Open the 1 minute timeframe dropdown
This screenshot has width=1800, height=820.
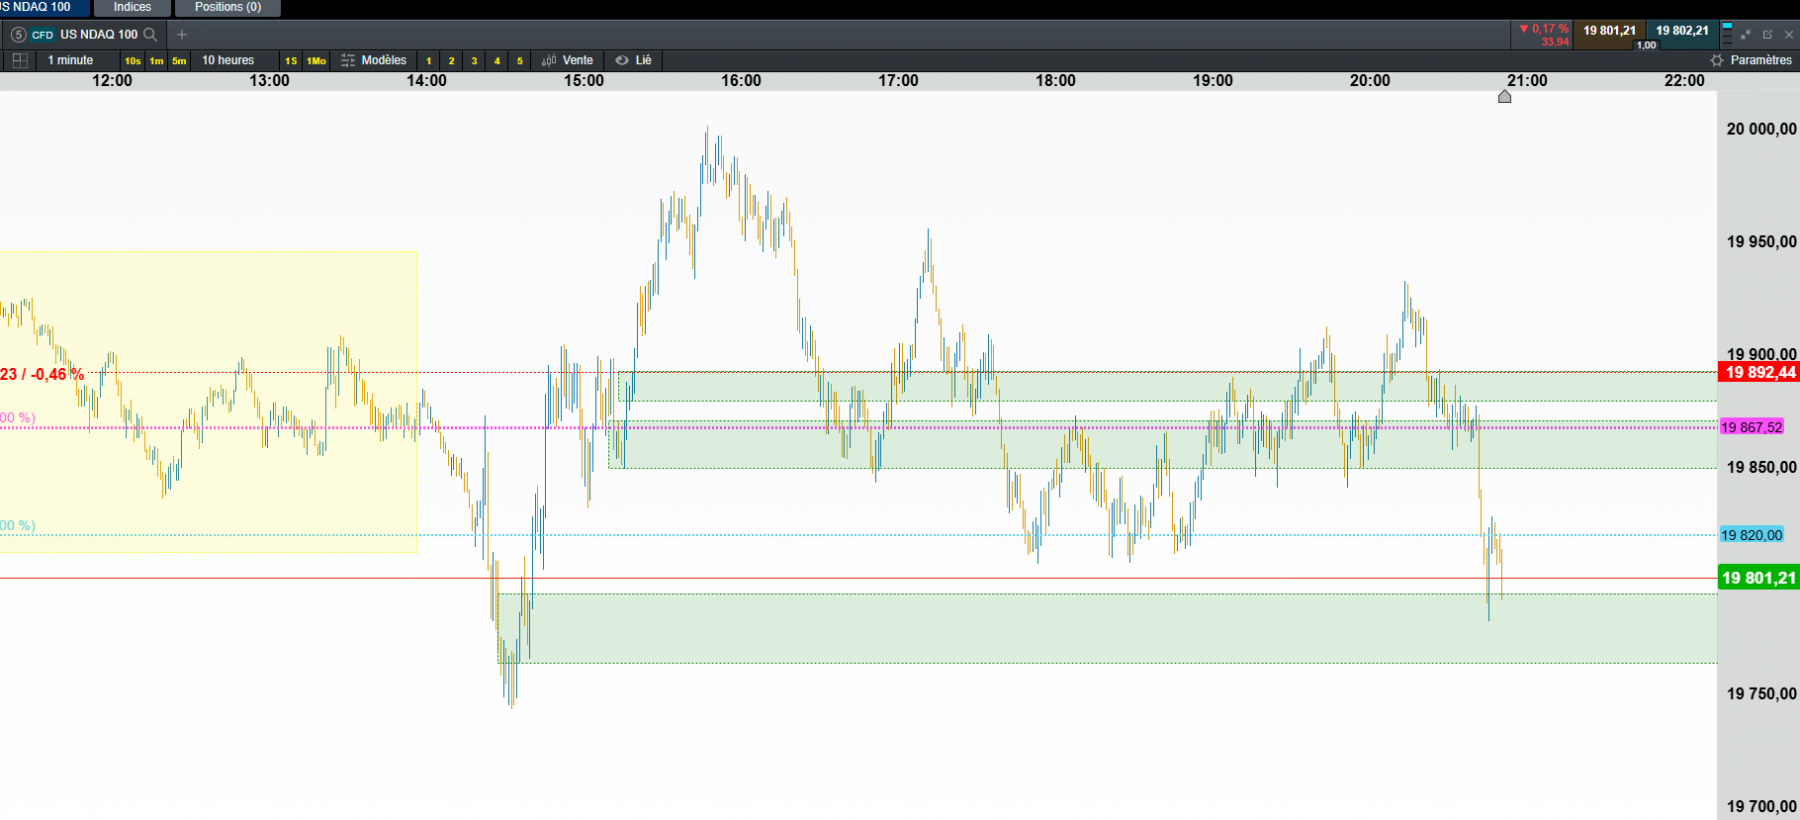[x=70, y=60]
